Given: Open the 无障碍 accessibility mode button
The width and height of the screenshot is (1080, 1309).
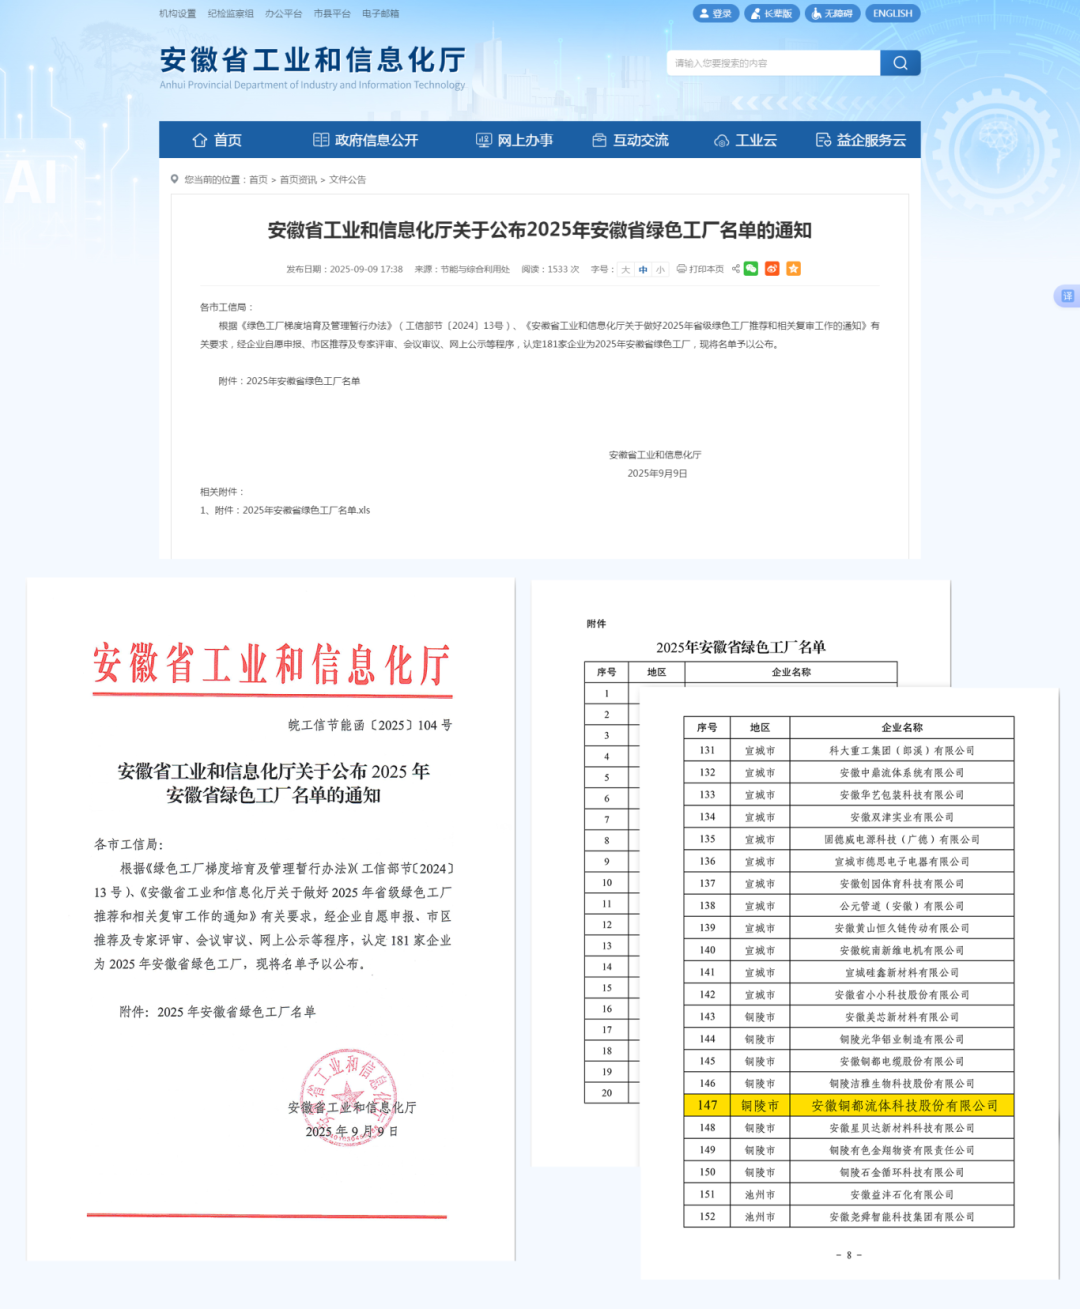Looking at the screenshot, I should pos(832,14).
